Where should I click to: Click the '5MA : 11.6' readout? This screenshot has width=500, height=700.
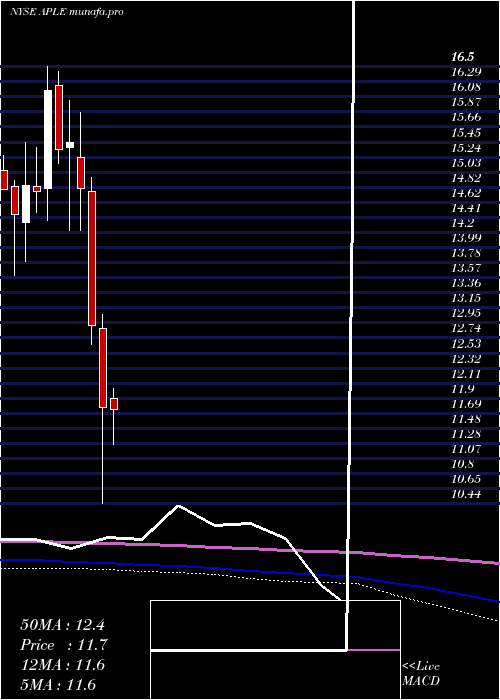[x=58, y=685]
